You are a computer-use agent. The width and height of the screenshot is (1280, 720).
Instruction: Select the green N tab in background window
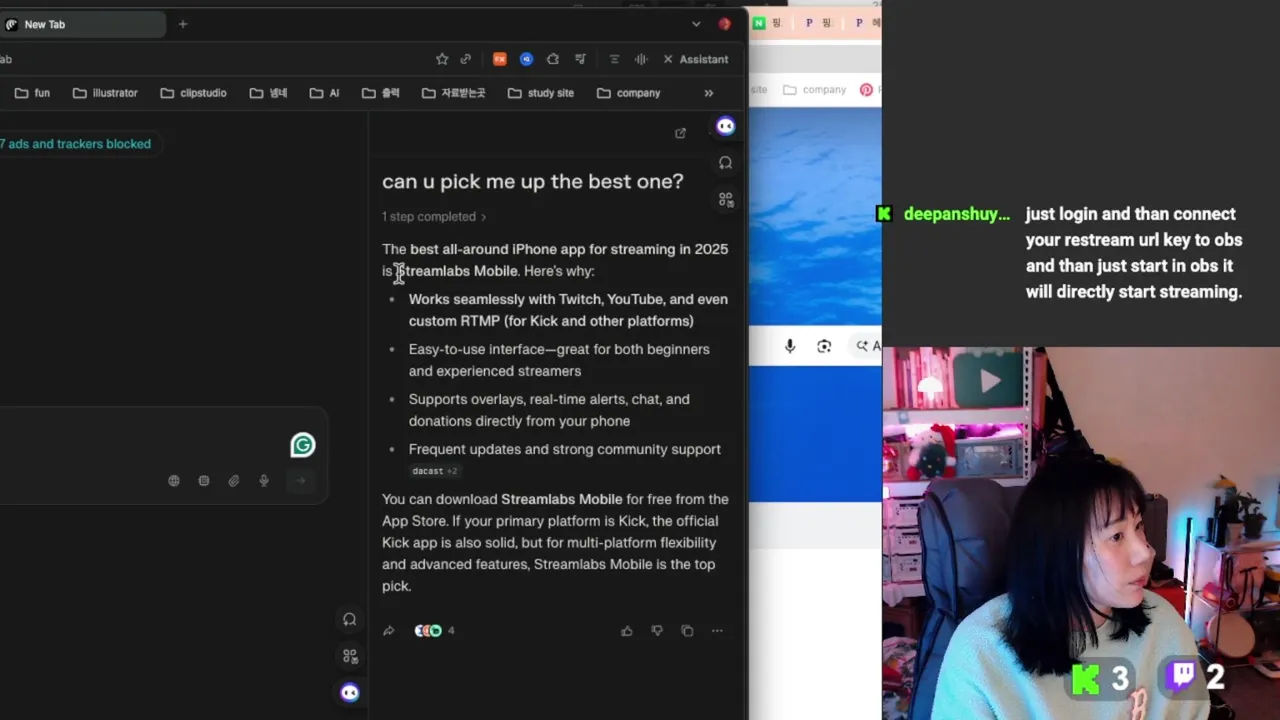click(767, 23)
